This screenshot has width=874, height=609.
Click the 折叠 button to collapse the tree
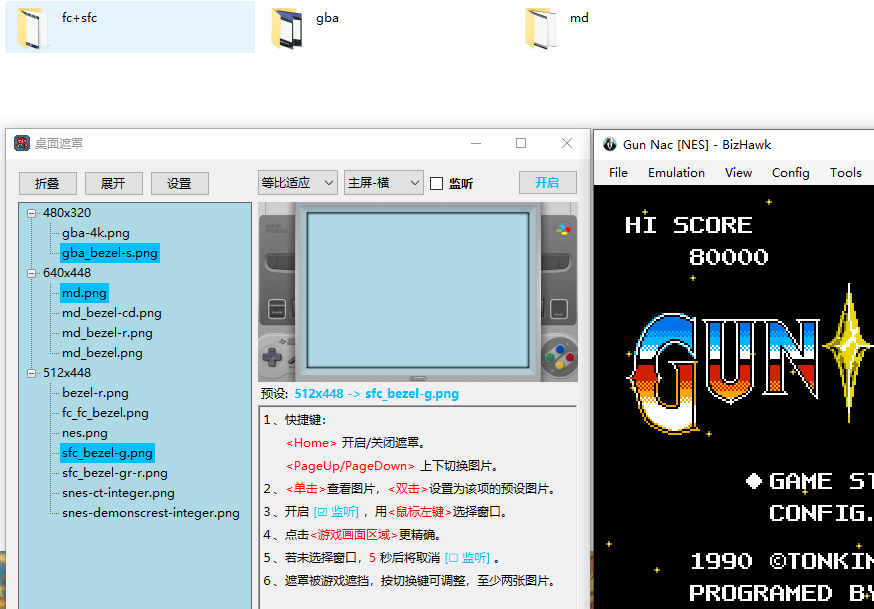point(46,182)
